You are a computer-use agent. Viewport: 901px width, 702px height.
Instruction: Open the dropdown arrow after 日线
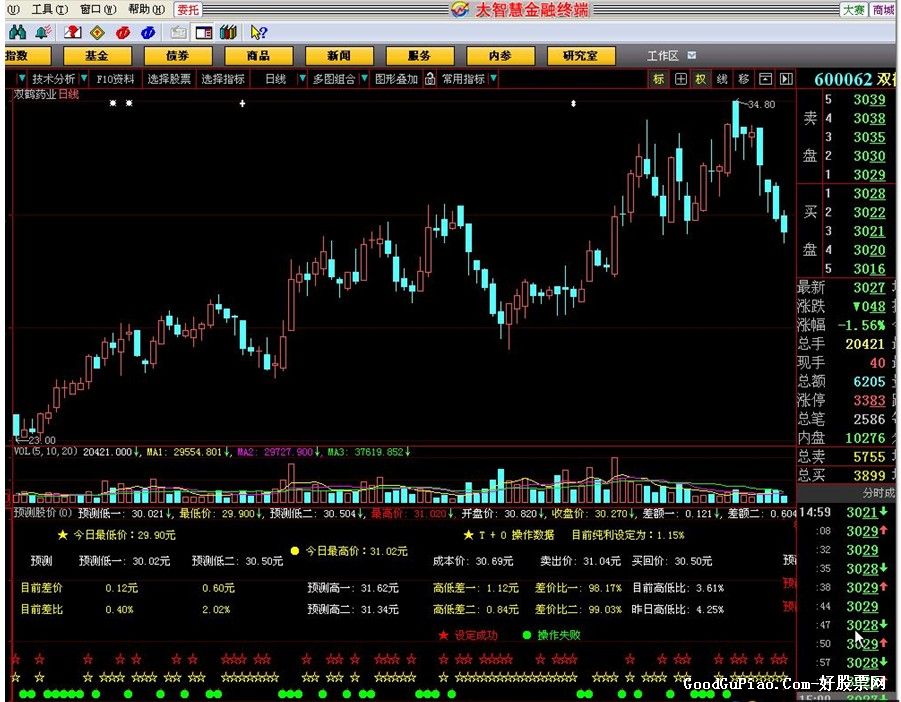coord(302,78)
